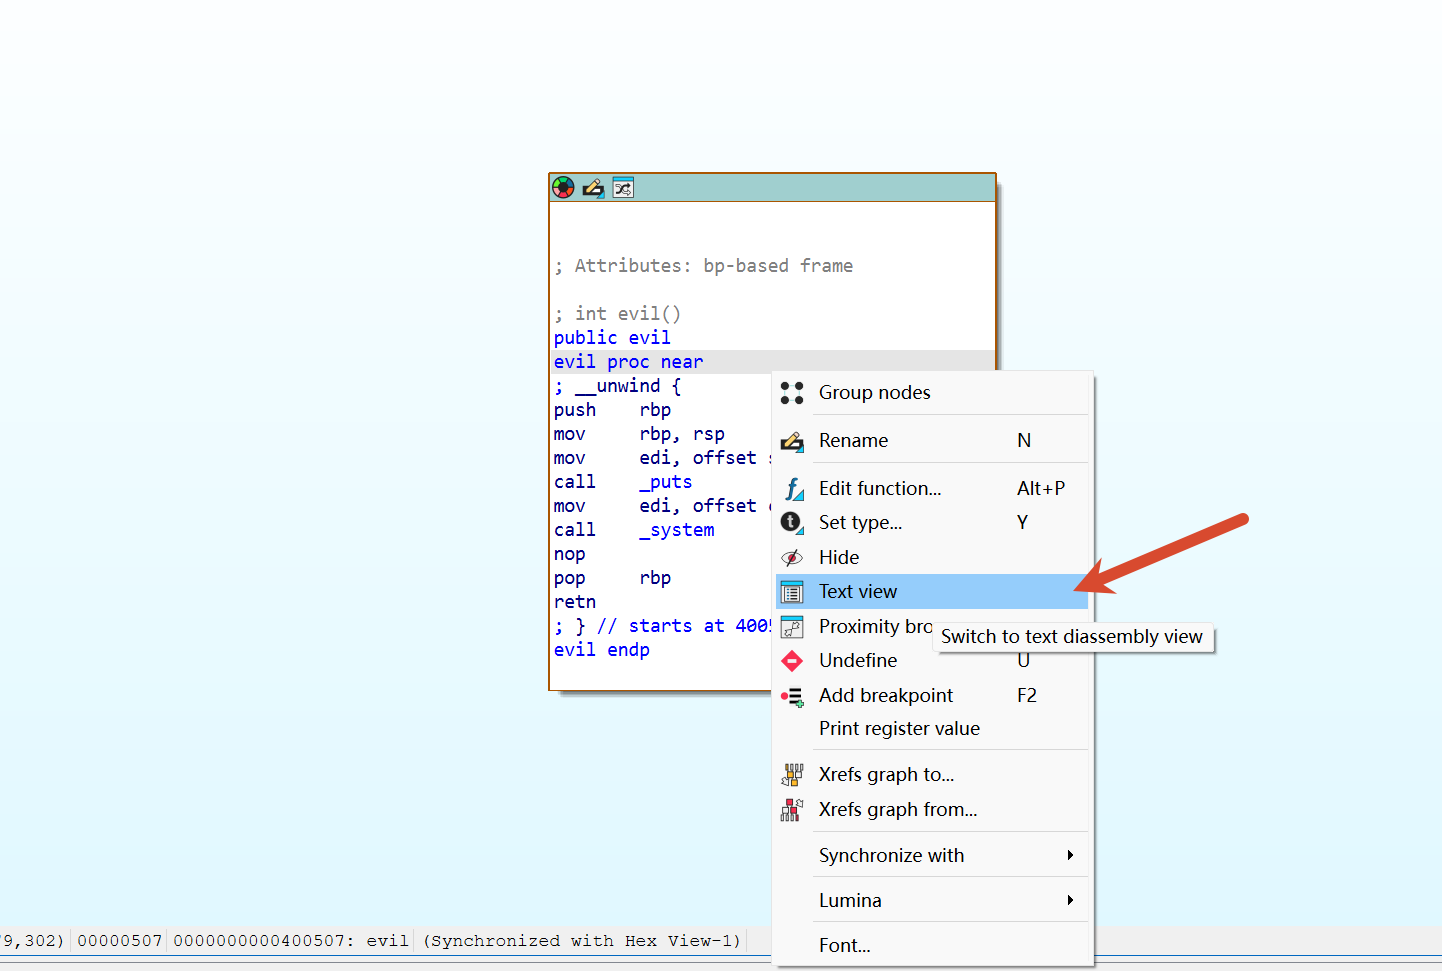Viewport: 1442px width, 971px height.
Task: Expand the Lumina submenu
Action: [932, 901]
